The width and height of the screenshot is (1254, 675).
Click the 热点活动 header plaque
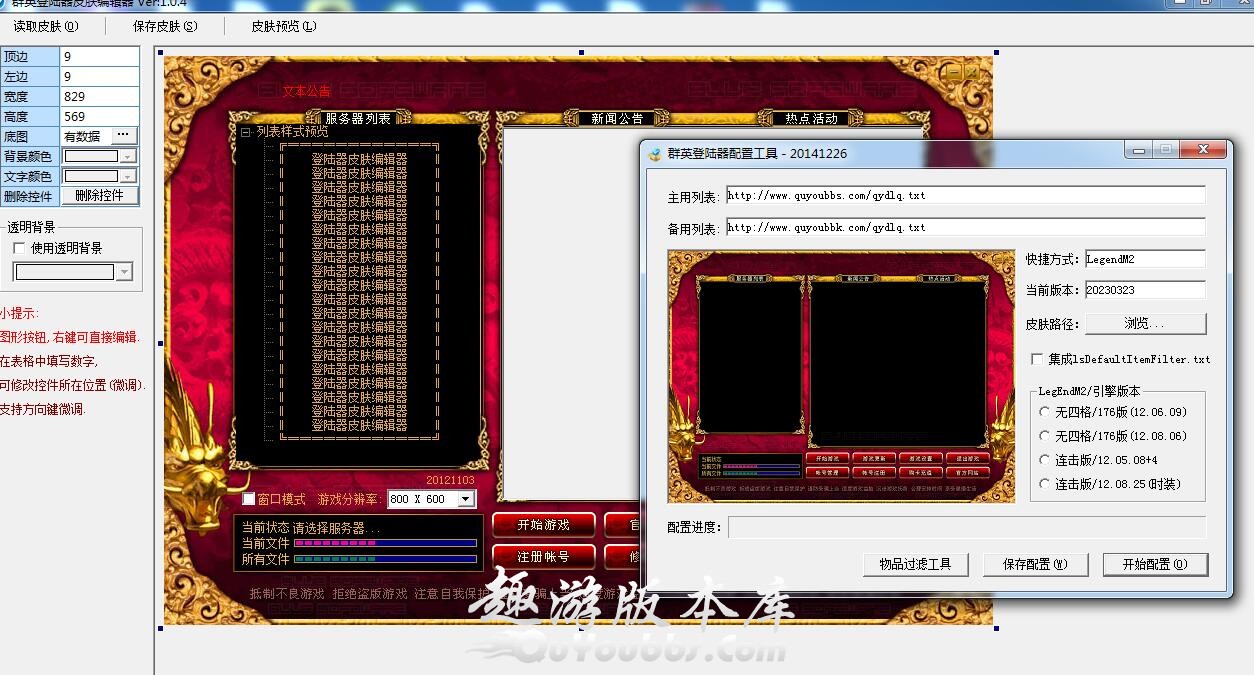click(811, 118)
